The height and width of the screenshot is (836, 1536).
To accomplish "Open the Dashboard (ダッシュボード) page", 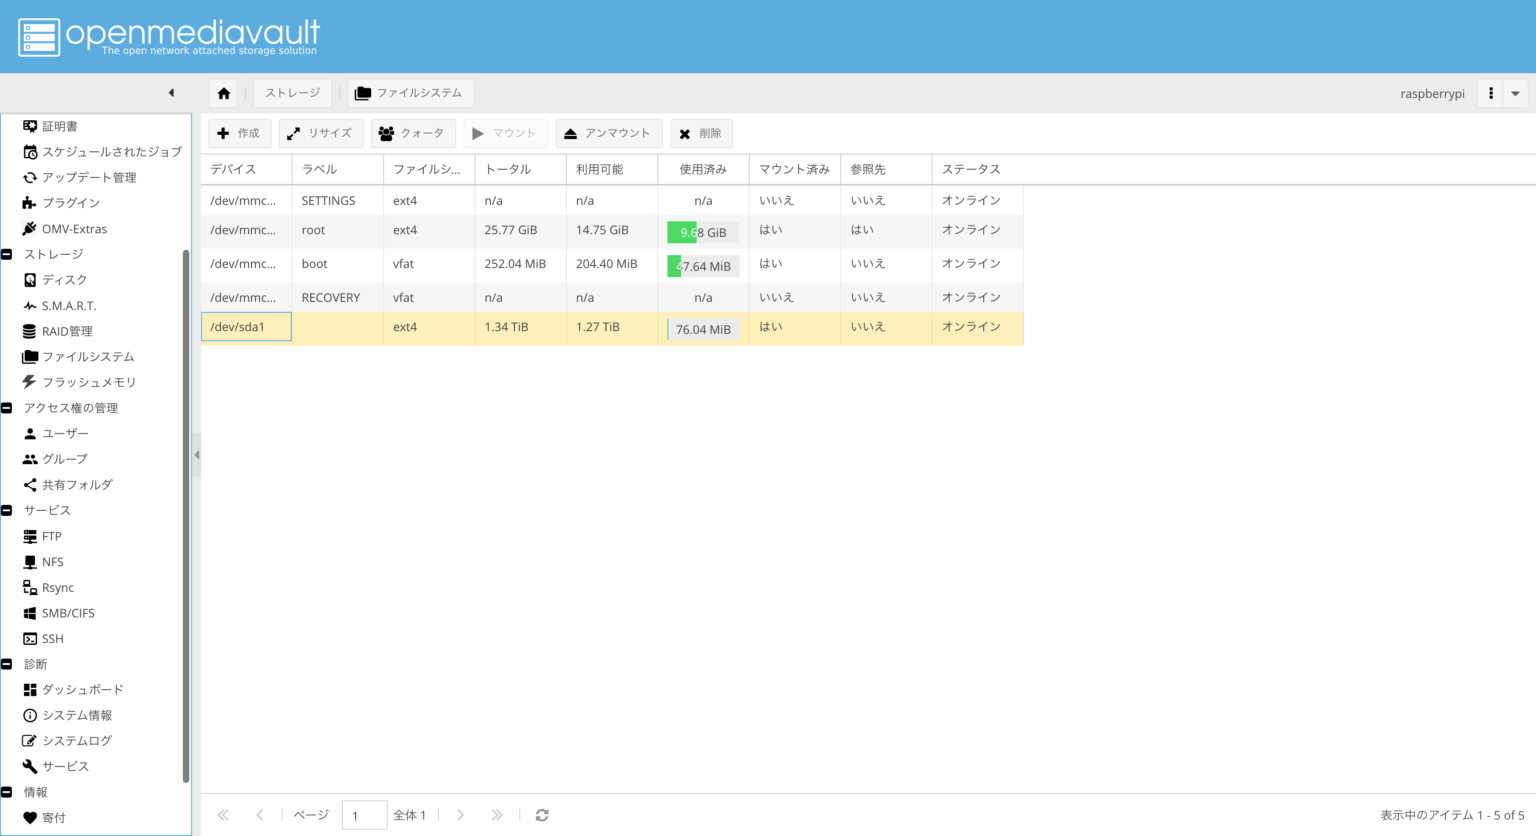I will (82, 690).
